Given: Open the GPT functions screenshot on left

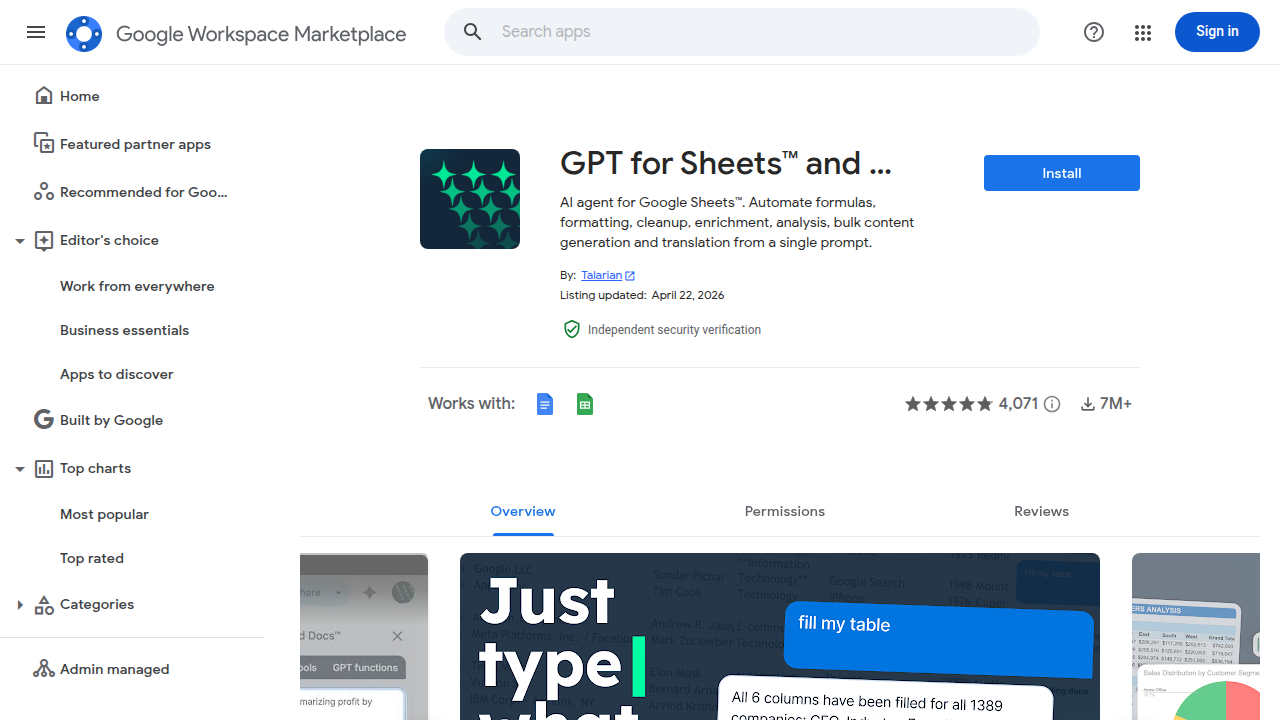Looking at the screenshot, I should point(364,637).
